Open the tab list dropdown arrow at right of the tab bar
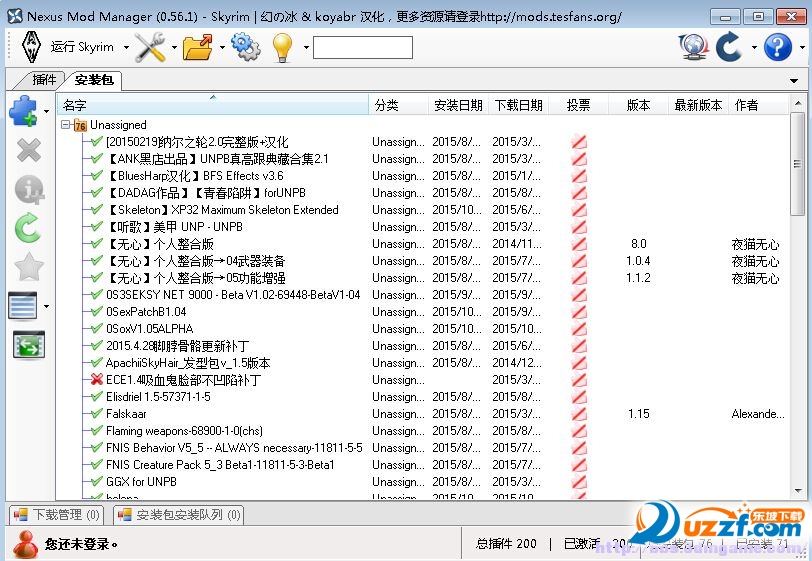 tap(794, 80)
